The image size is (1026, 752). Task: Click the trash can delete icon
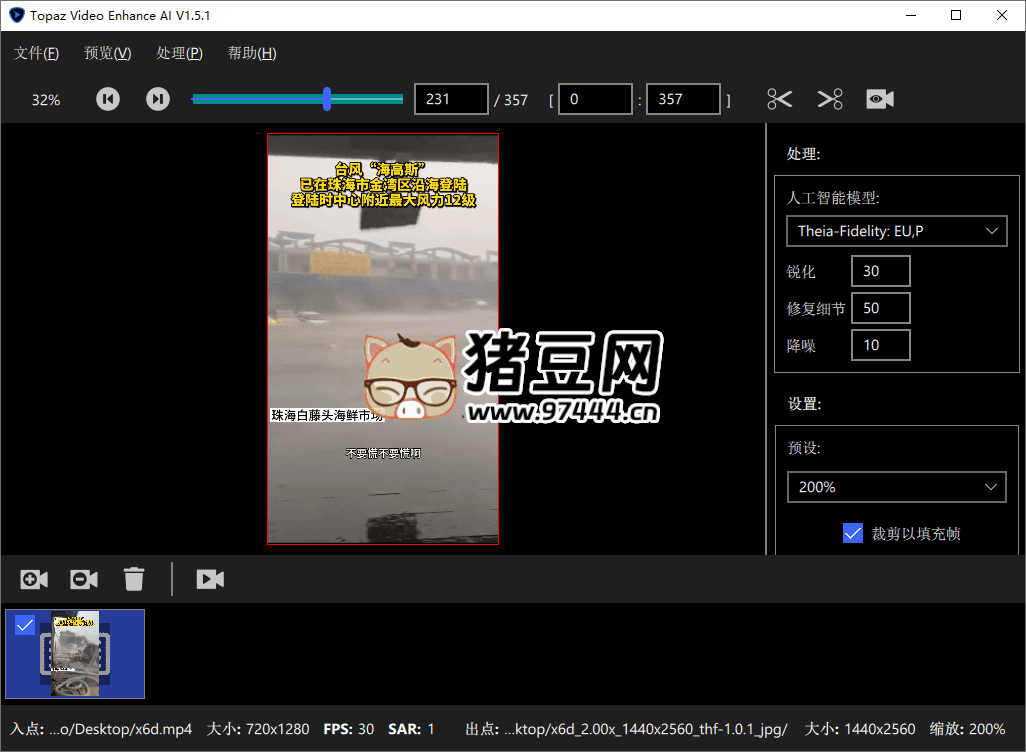tap(134, 579)
